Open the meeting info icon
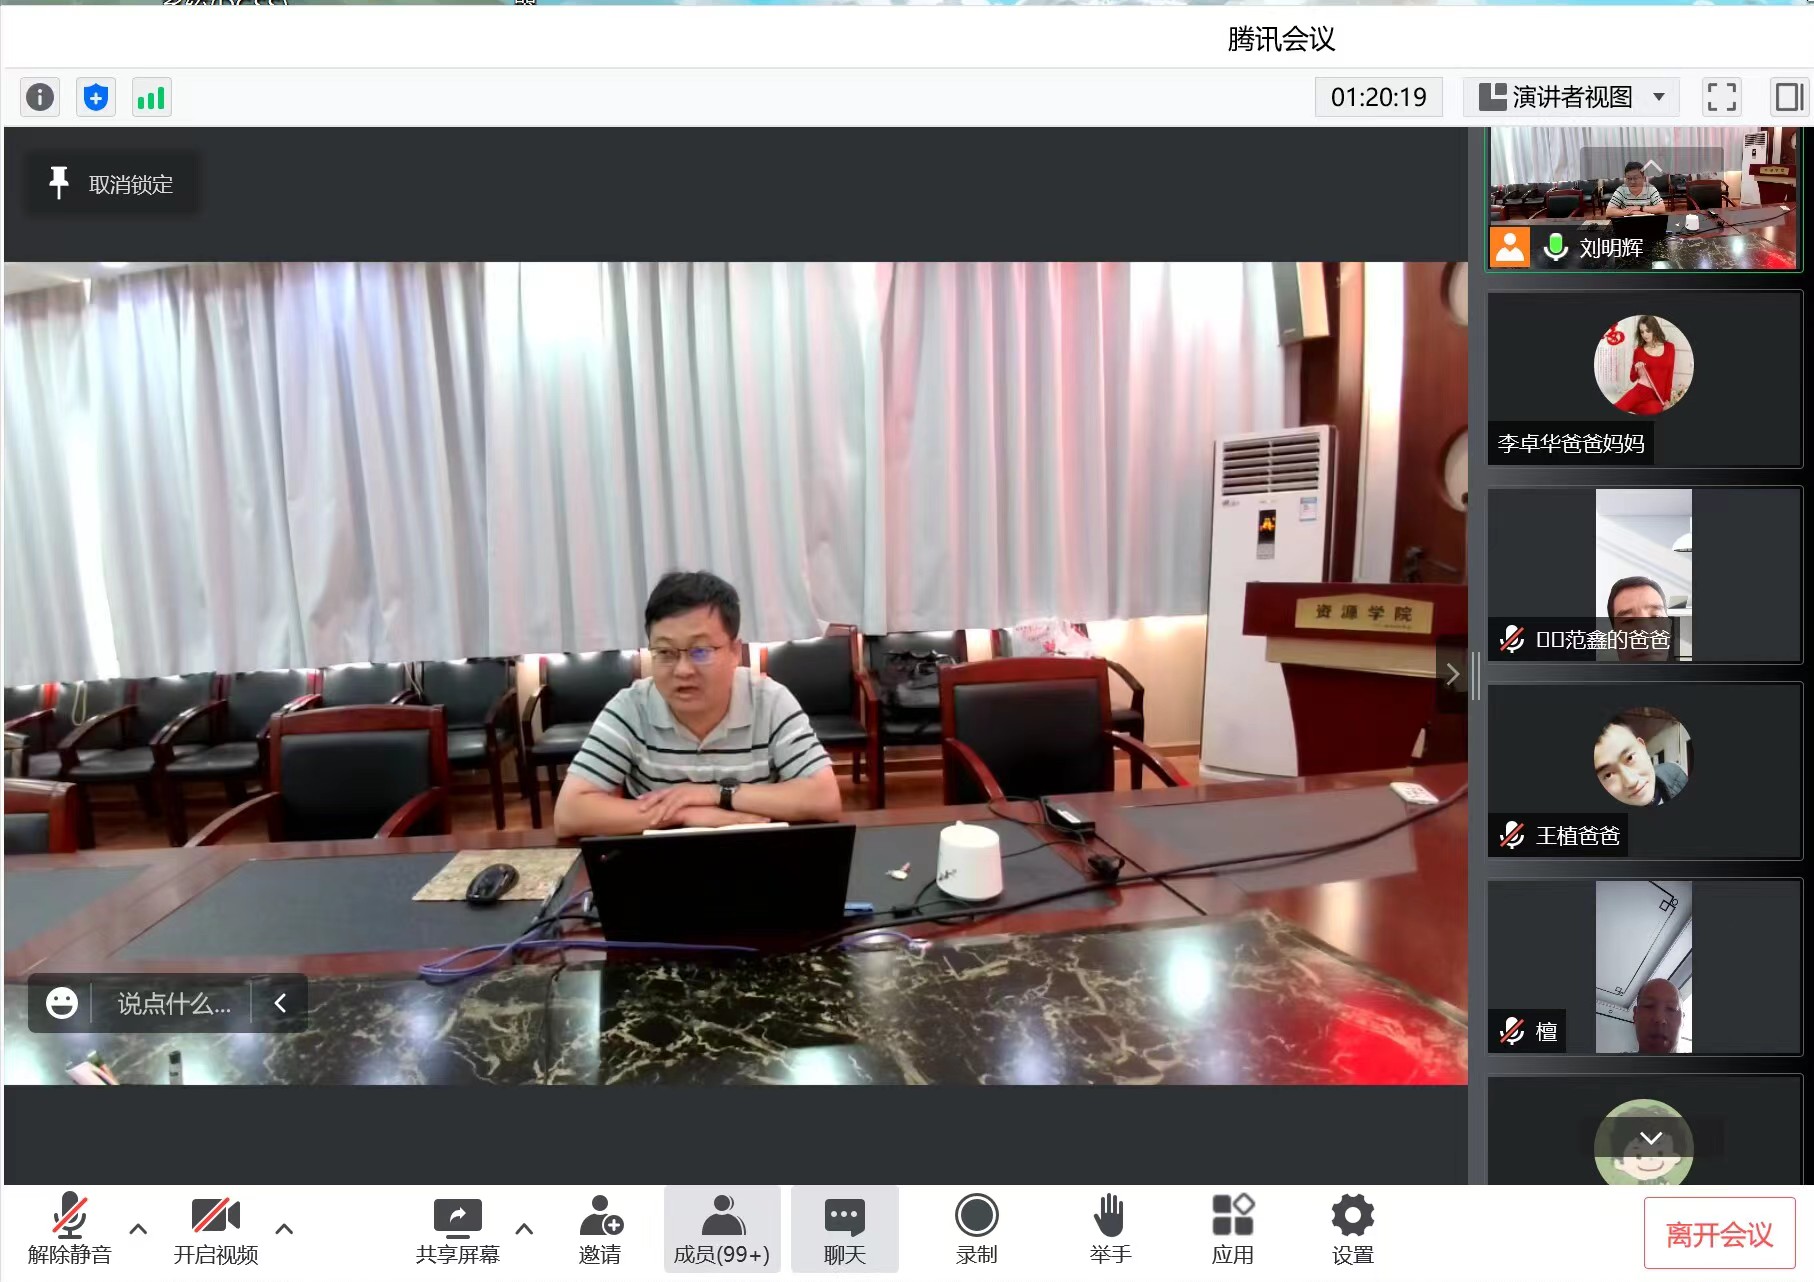 click(x=40, y=97)
